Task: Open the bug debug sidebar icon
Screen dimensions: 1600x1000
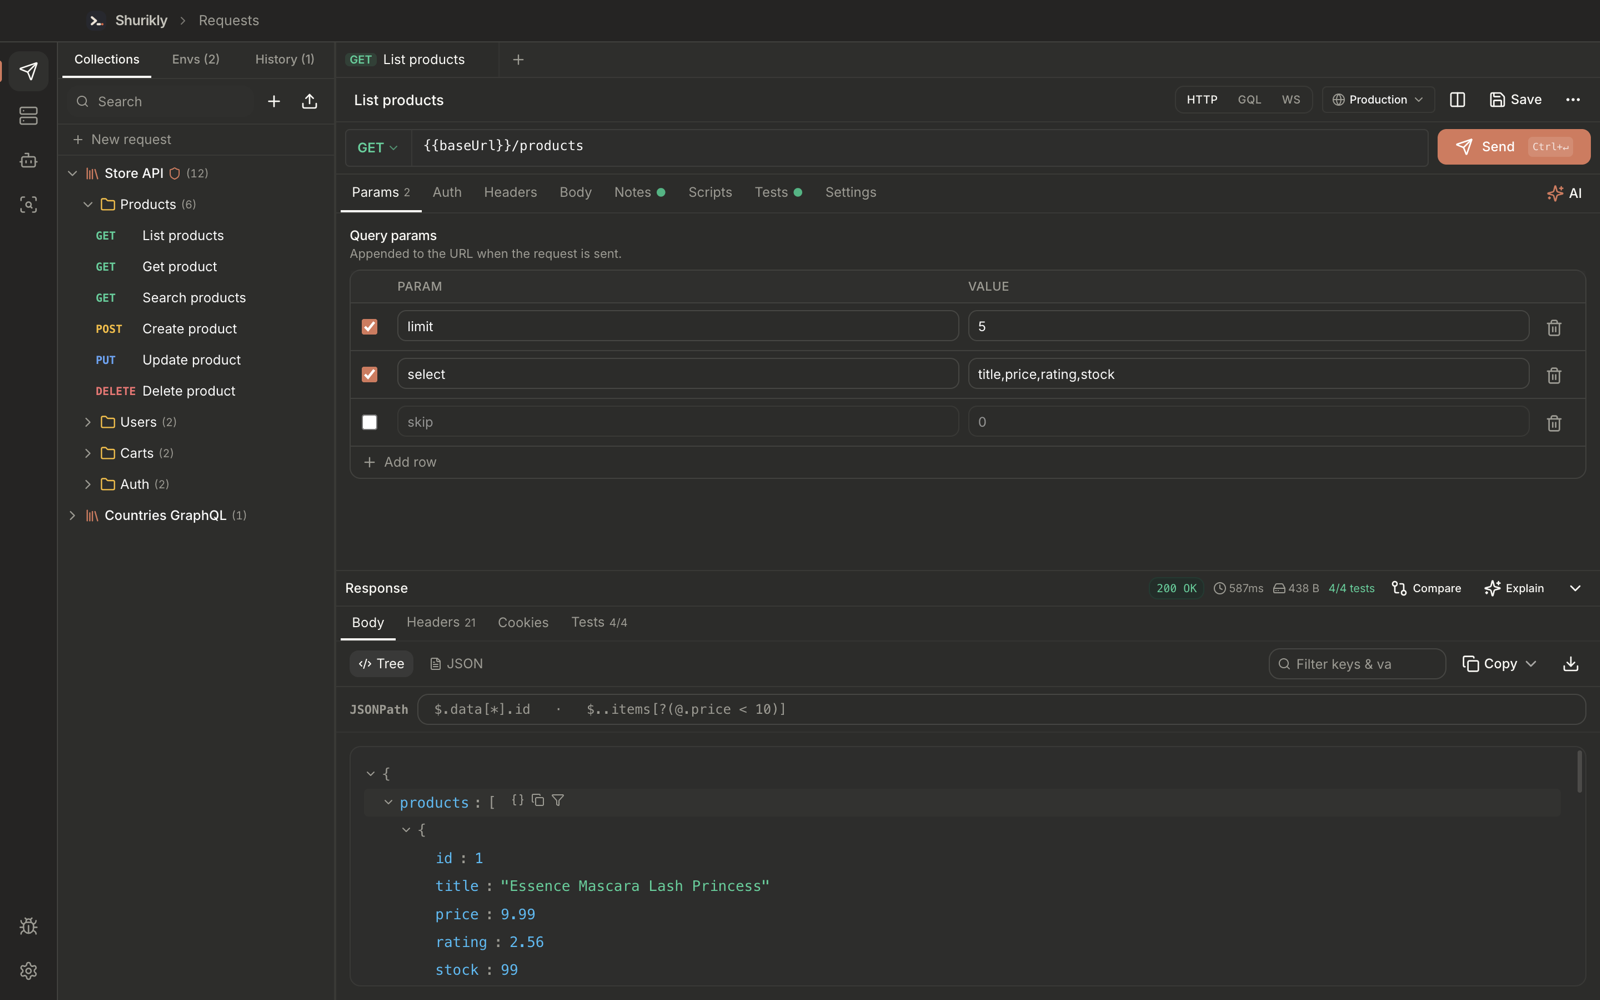Action: pyautogui.click(x=28, y=926)
